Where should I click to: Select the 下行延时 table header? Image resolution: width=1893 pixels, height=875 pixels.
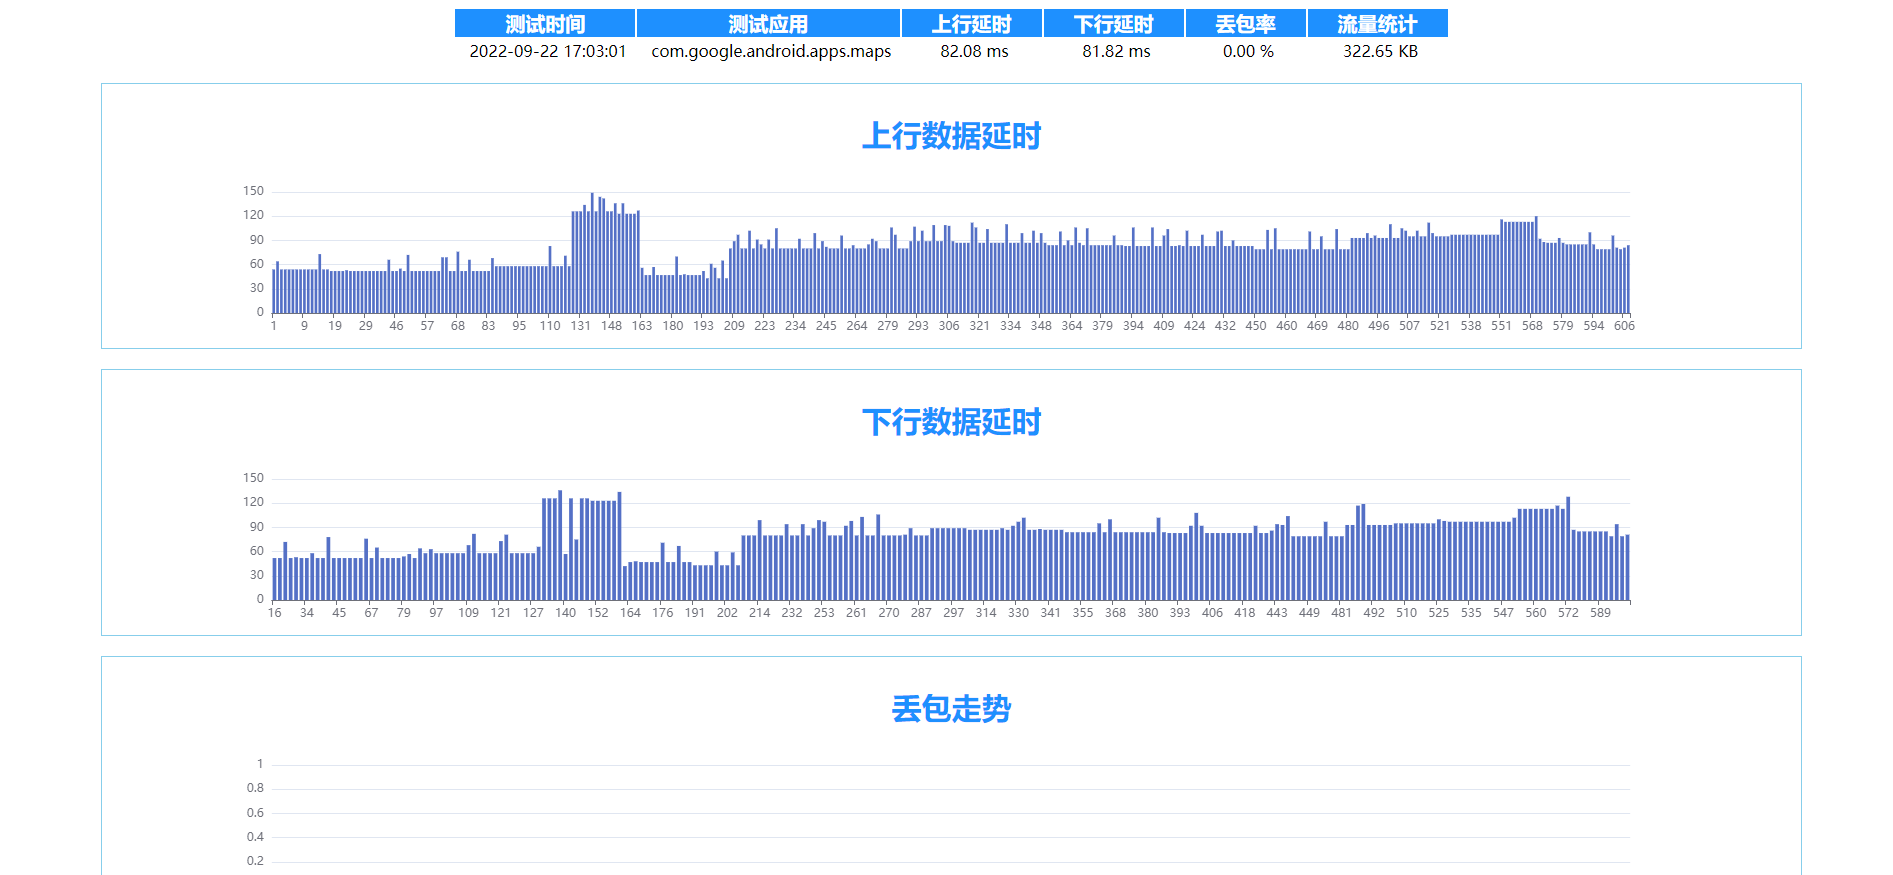tap(1114, 23)
